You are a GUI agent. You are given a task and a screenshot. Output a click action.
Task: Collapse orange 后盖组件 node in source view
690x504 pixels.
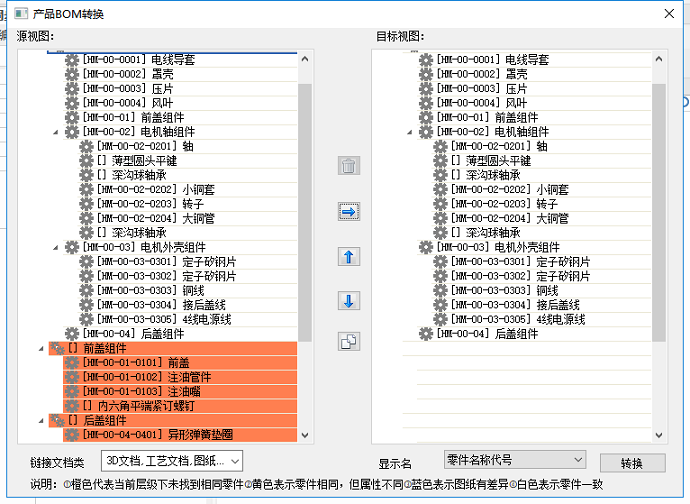41,421
